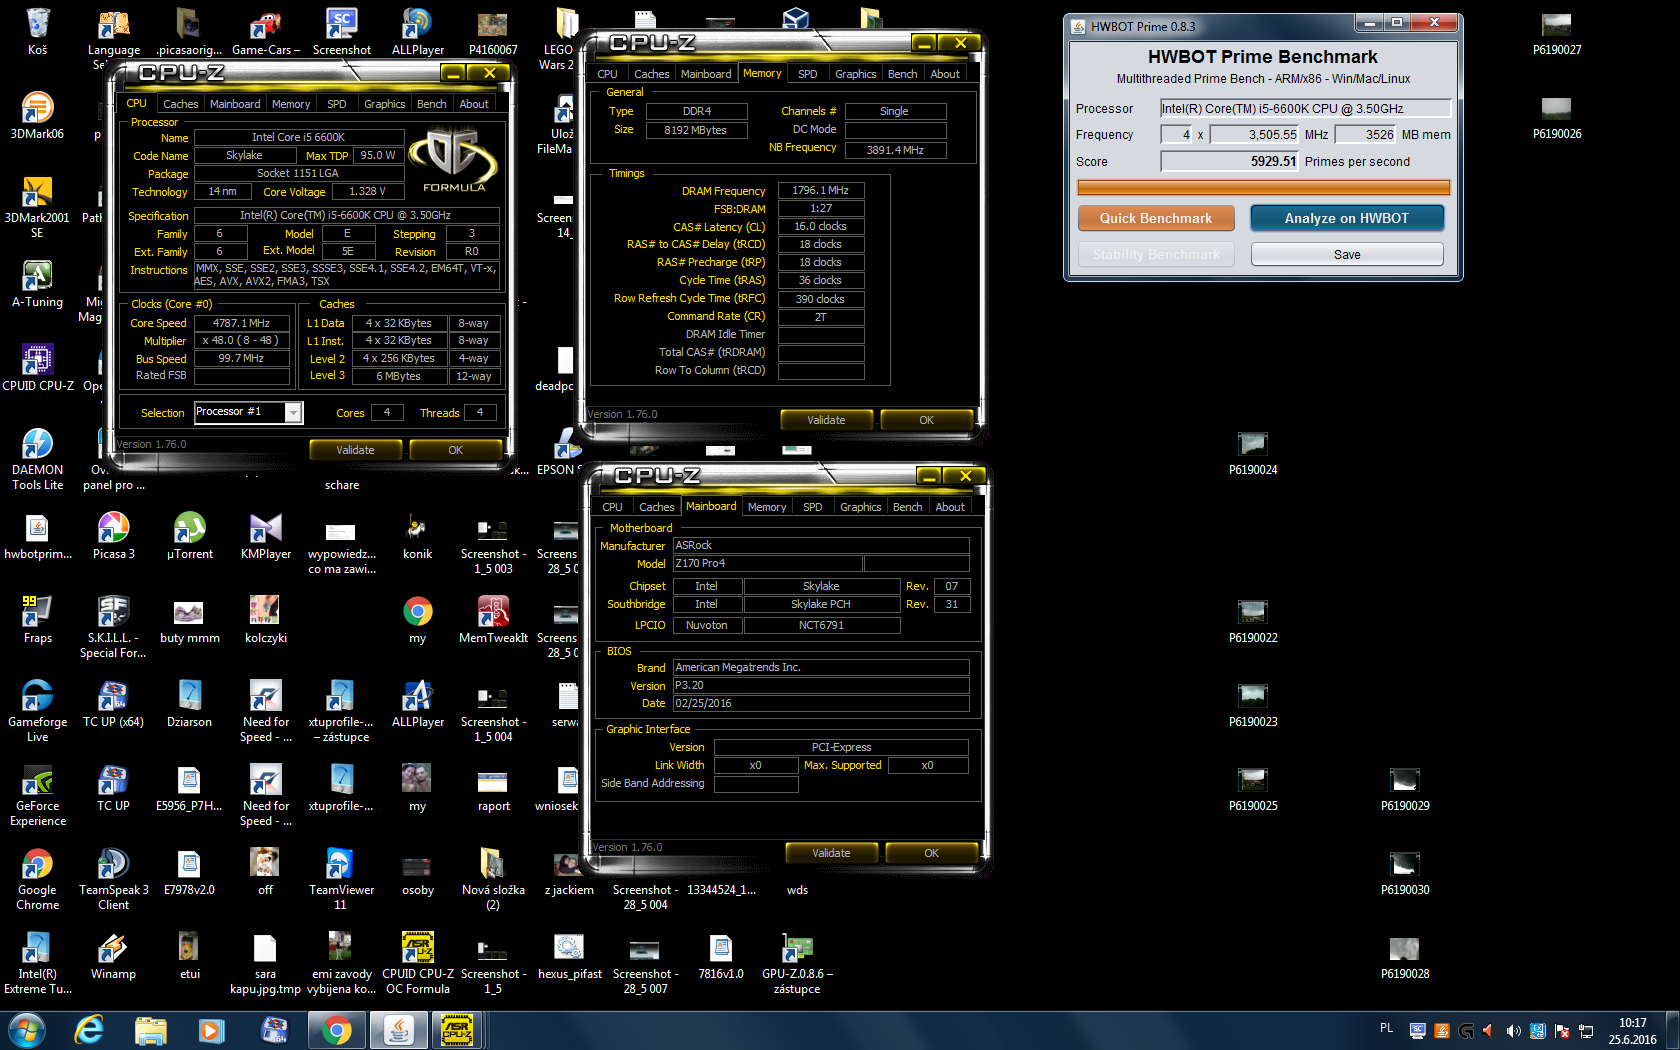Open the CPUID CPU-Z desktop shortcut

tap(37, 367)
